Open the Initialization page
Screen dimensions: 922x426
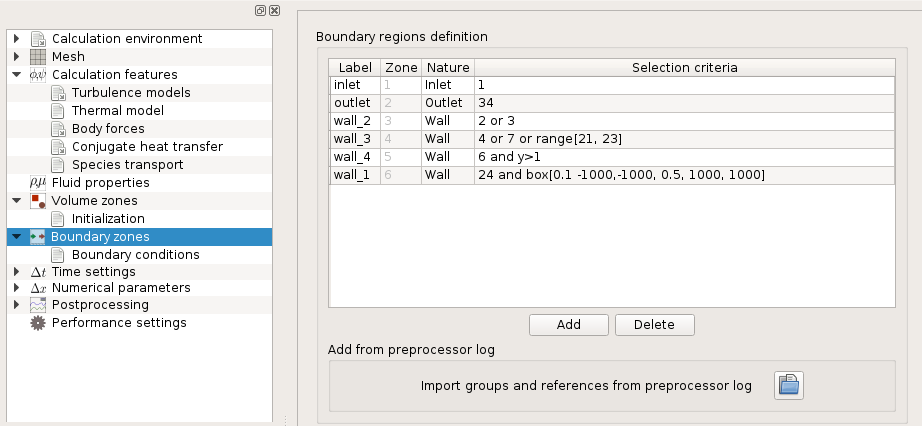pyautogui.click(x=108, y=219)
